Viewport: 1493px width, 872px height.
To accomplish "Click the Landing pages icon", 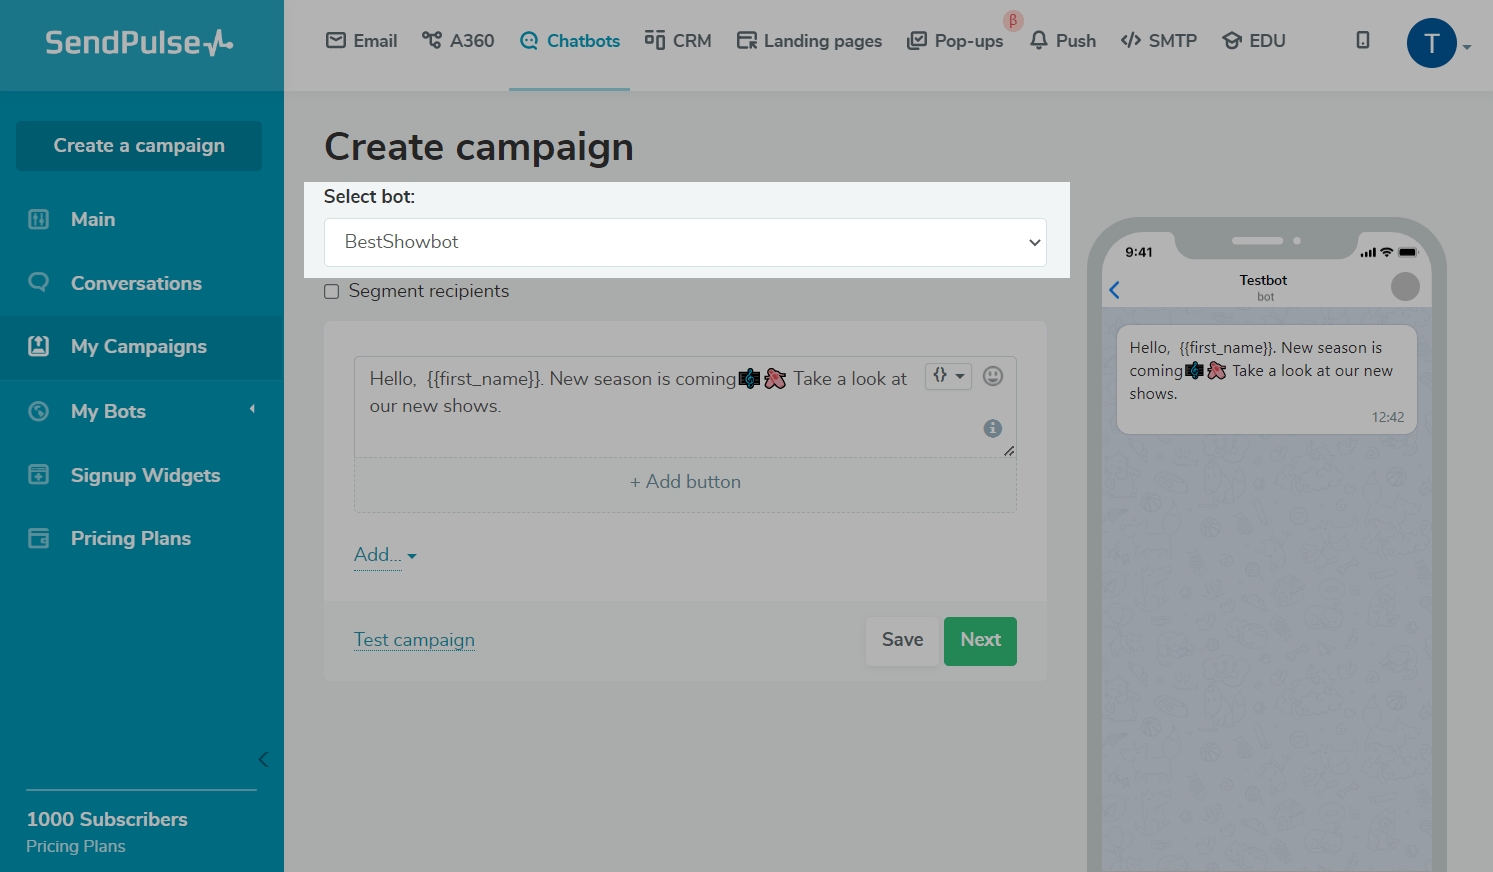I will point(746,40).
